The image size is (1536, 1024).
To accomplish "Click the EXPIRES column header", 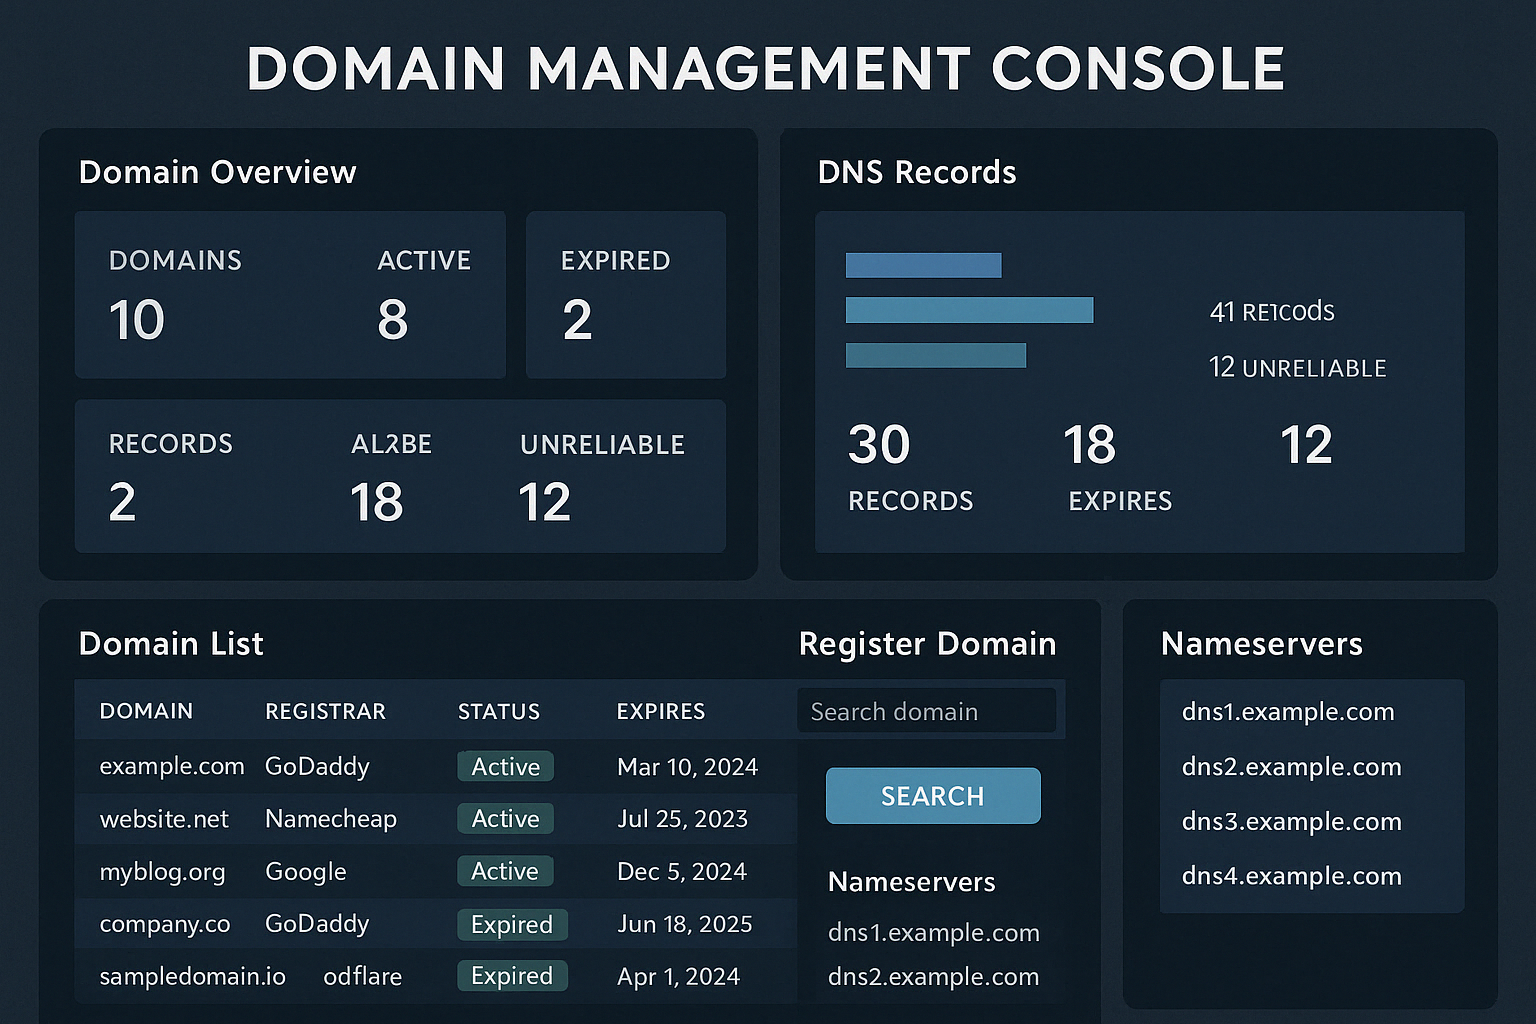I will [x=661, y=711].
